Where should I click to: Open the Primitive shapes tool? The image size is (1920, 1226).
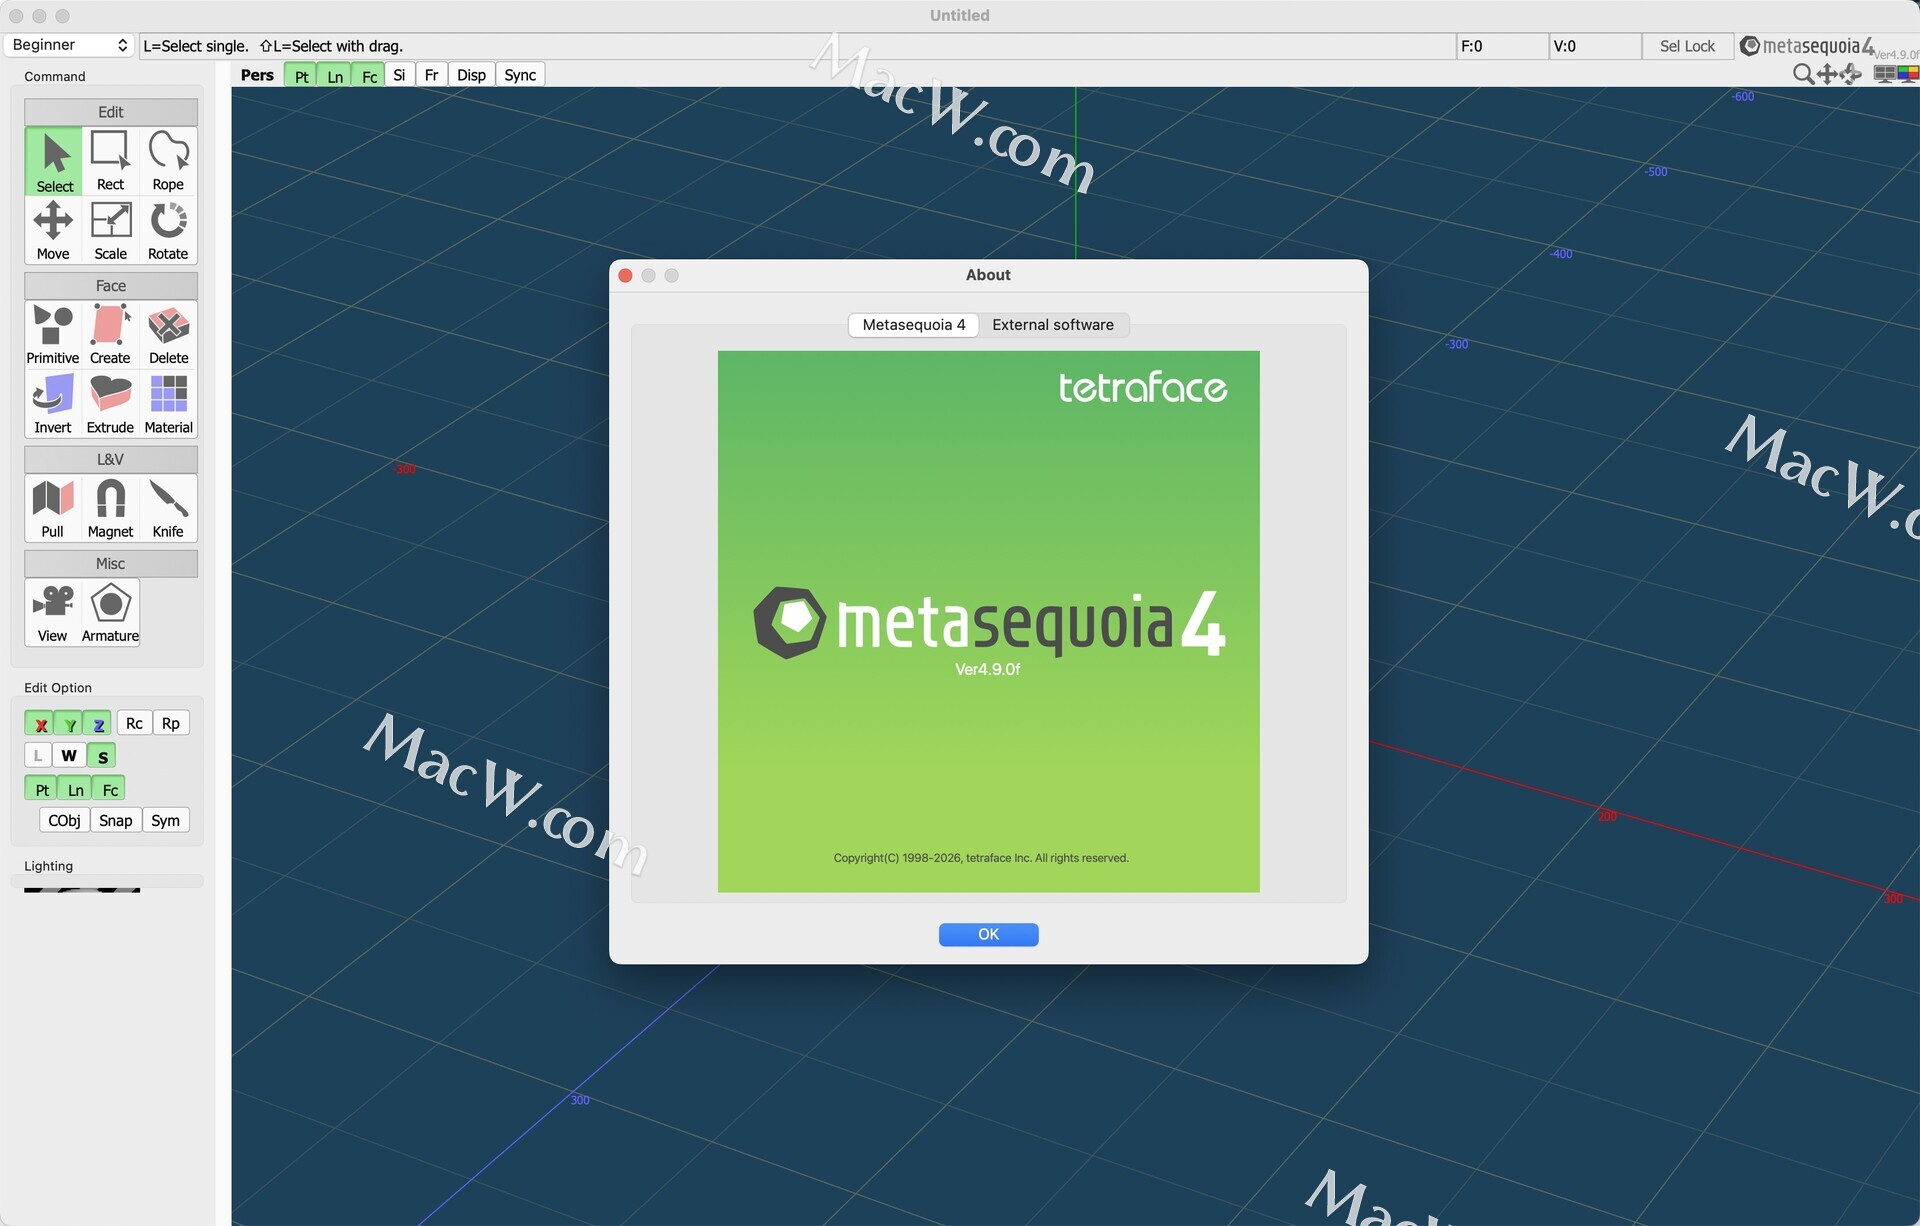(x=53, y=335)
